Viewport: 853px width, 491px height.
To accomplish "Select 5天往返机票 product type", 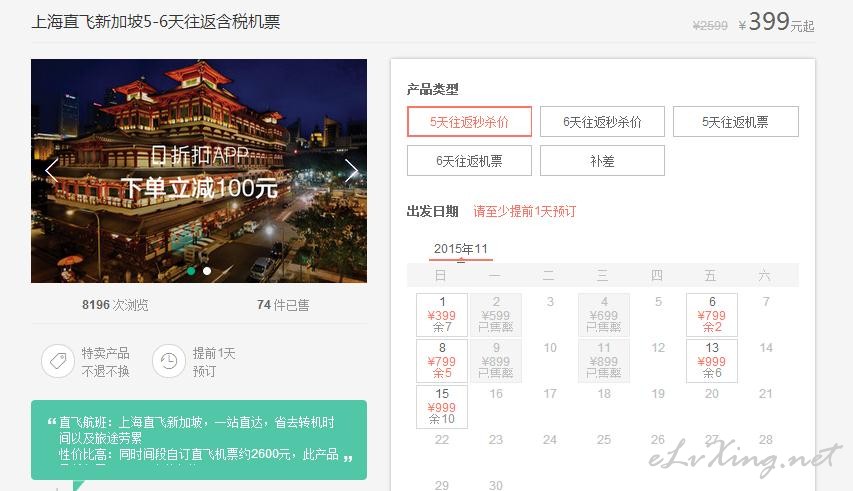I will [x=735, y=122].
